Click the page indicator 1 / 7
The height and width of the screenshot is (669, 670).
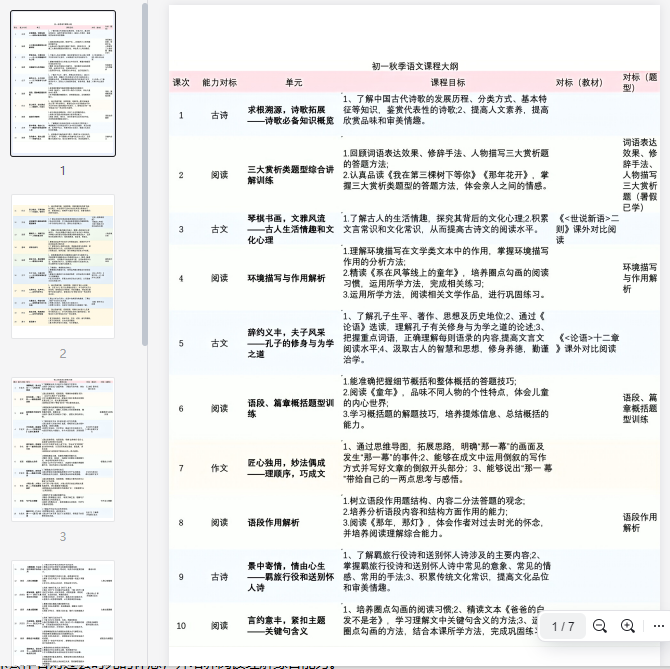pyautogui.click(x=563, y=626)
